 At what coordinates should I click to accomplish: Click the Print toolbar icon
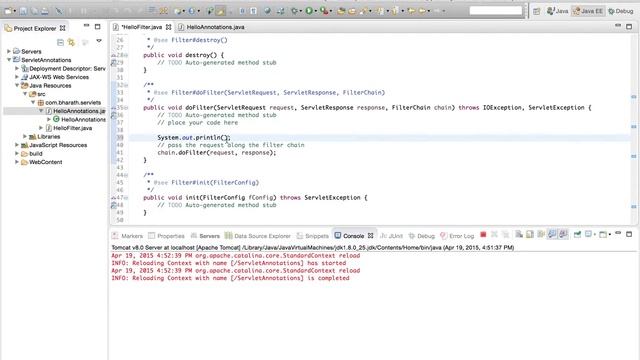coord(45,11)
